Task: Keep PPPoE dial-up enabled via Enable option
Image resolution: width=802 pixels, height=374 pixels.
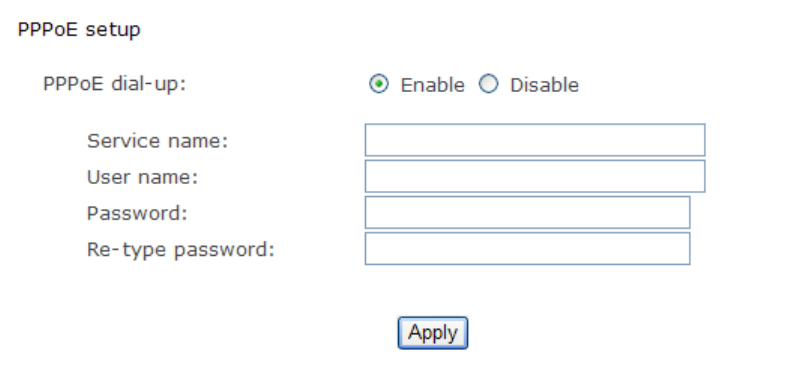Action: tap(378, 84)
